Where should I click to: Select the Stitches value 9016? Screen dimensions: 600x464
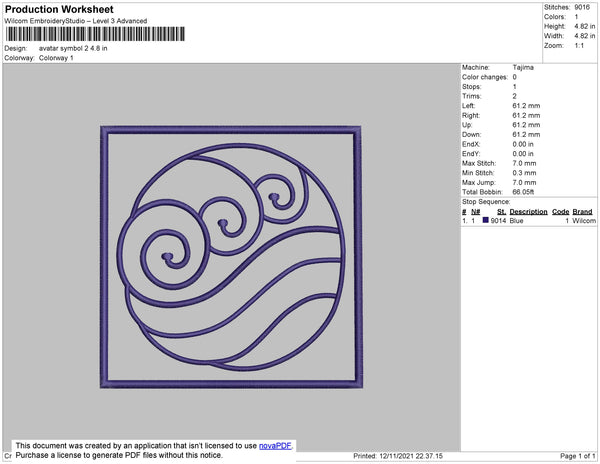(x=582, y=7)
